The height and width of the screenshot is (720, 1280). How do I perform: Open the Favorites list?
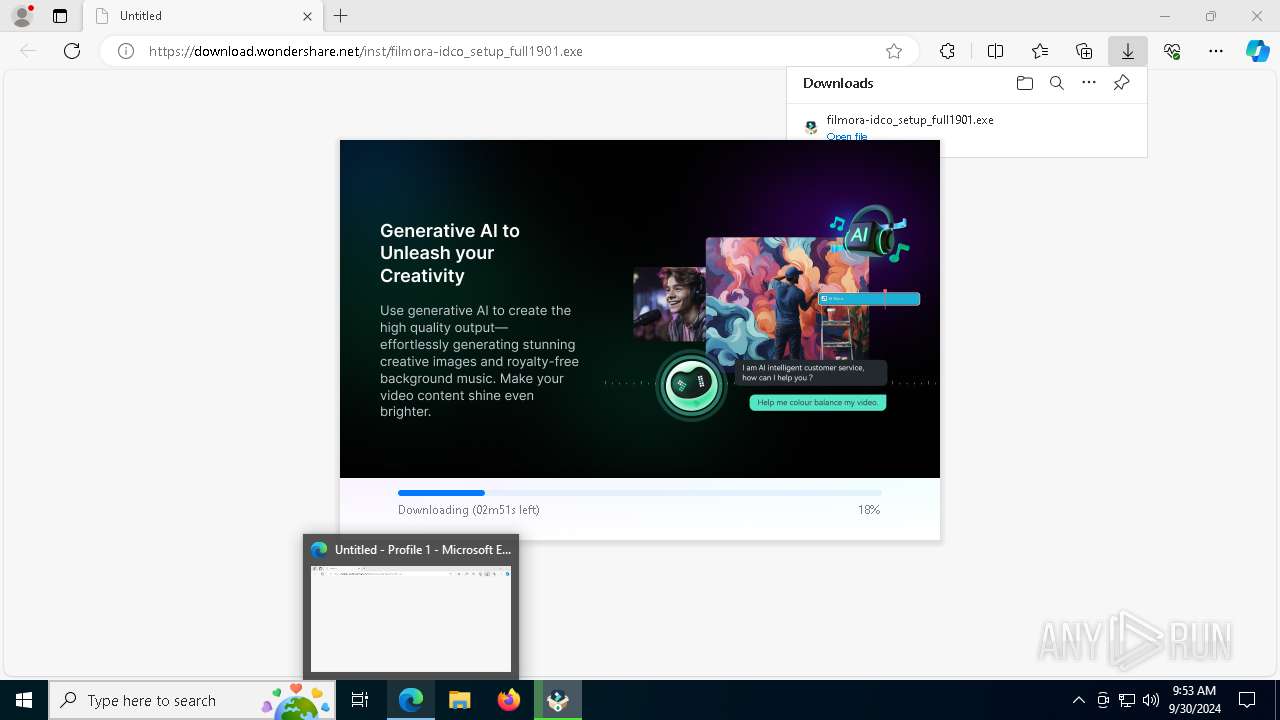pyautogui.click(x=1040, y=51)
